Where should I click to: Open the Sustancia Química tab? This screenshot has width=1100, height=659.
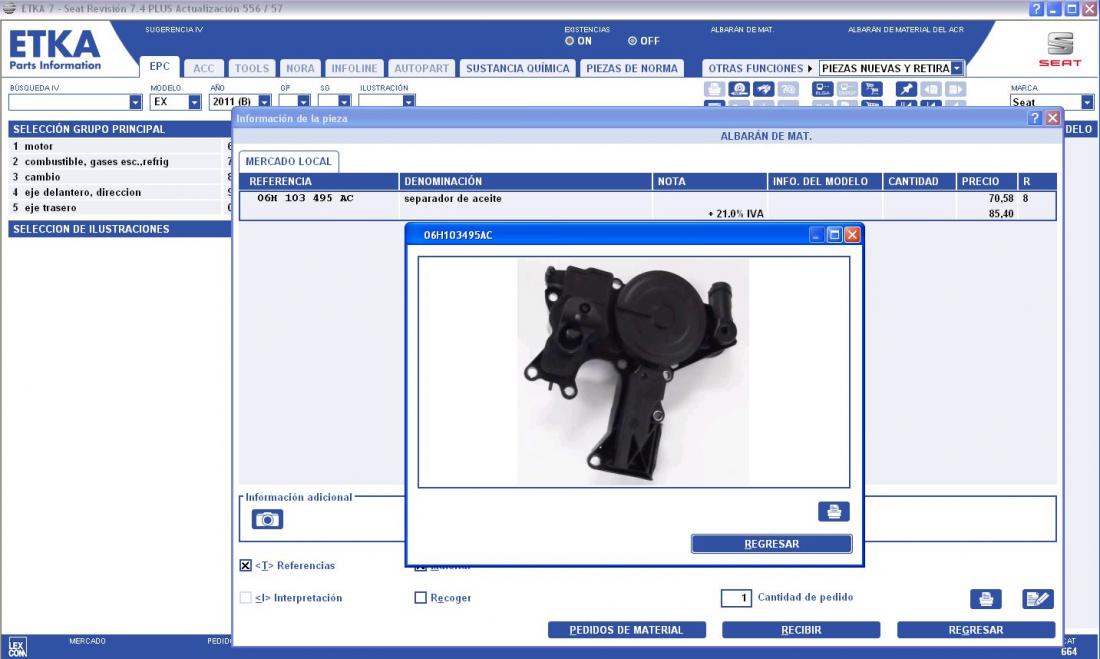pos(518,68)
